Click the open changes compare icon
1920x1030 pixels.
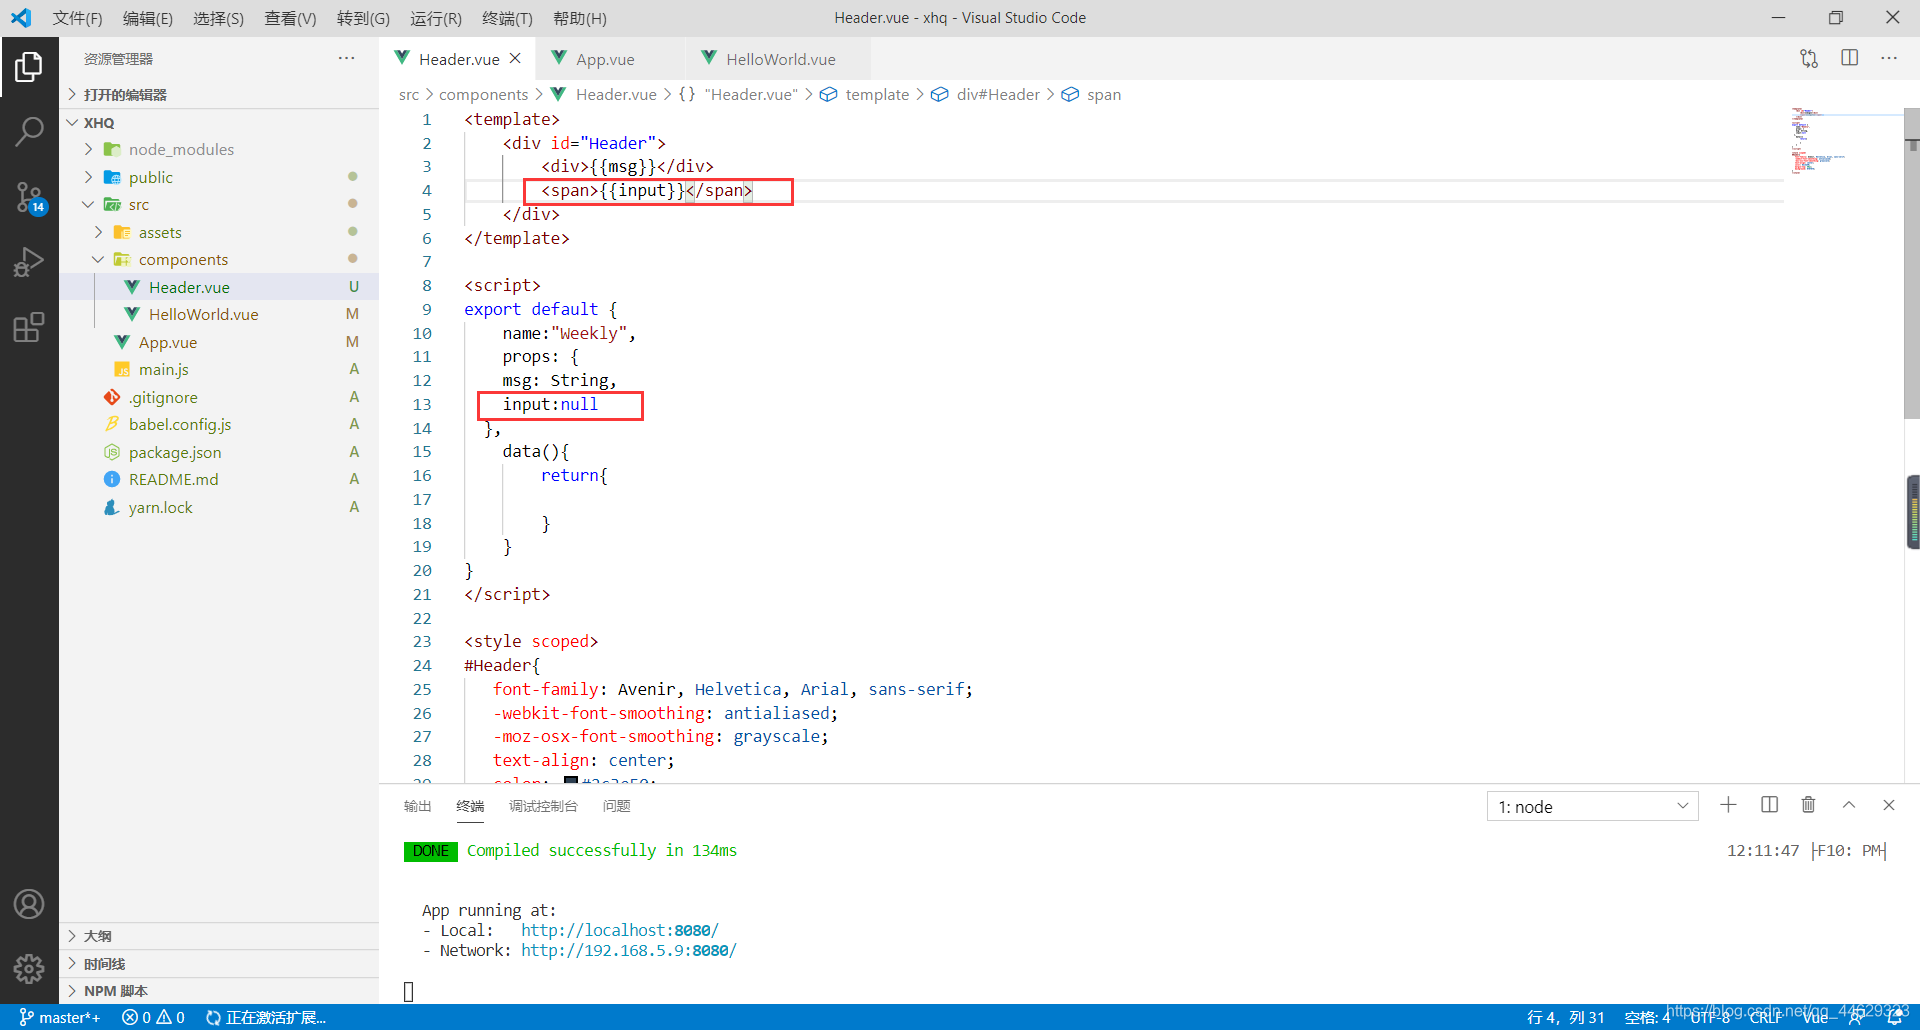click(1809, 59)
